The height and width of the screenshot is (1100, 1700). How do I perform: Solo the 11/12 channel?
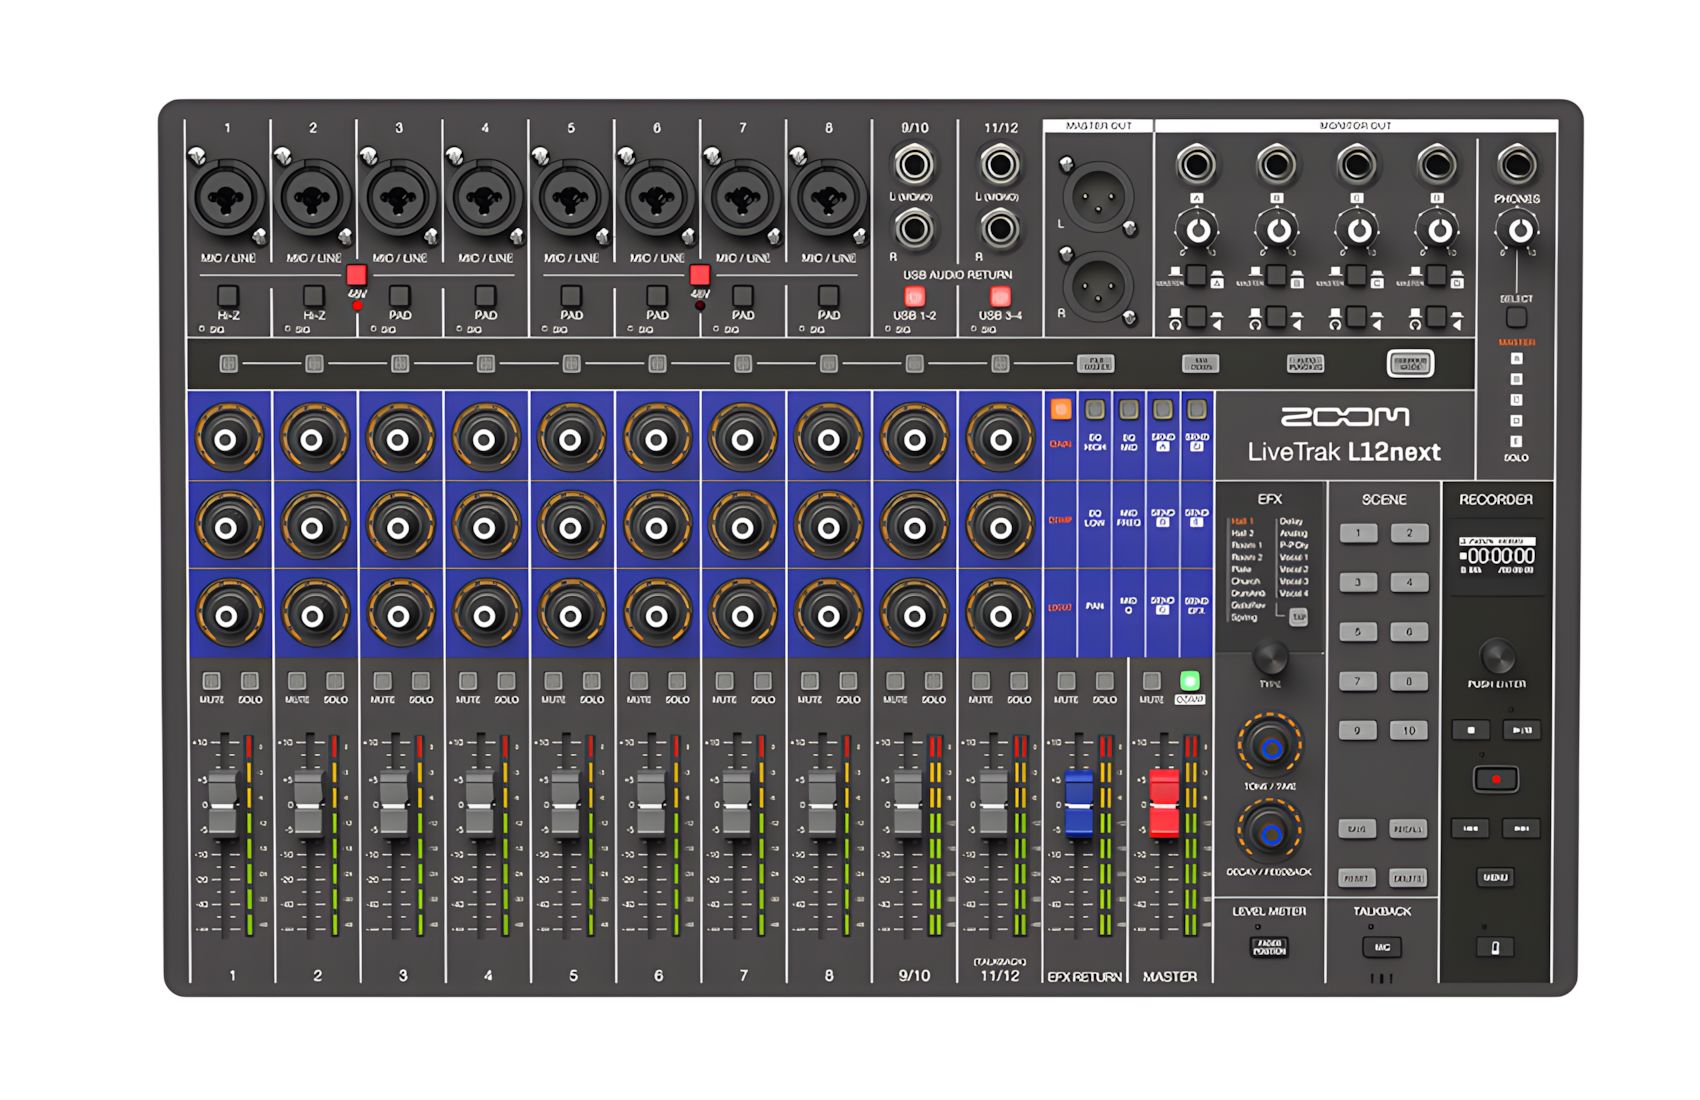pos(1019,681)
